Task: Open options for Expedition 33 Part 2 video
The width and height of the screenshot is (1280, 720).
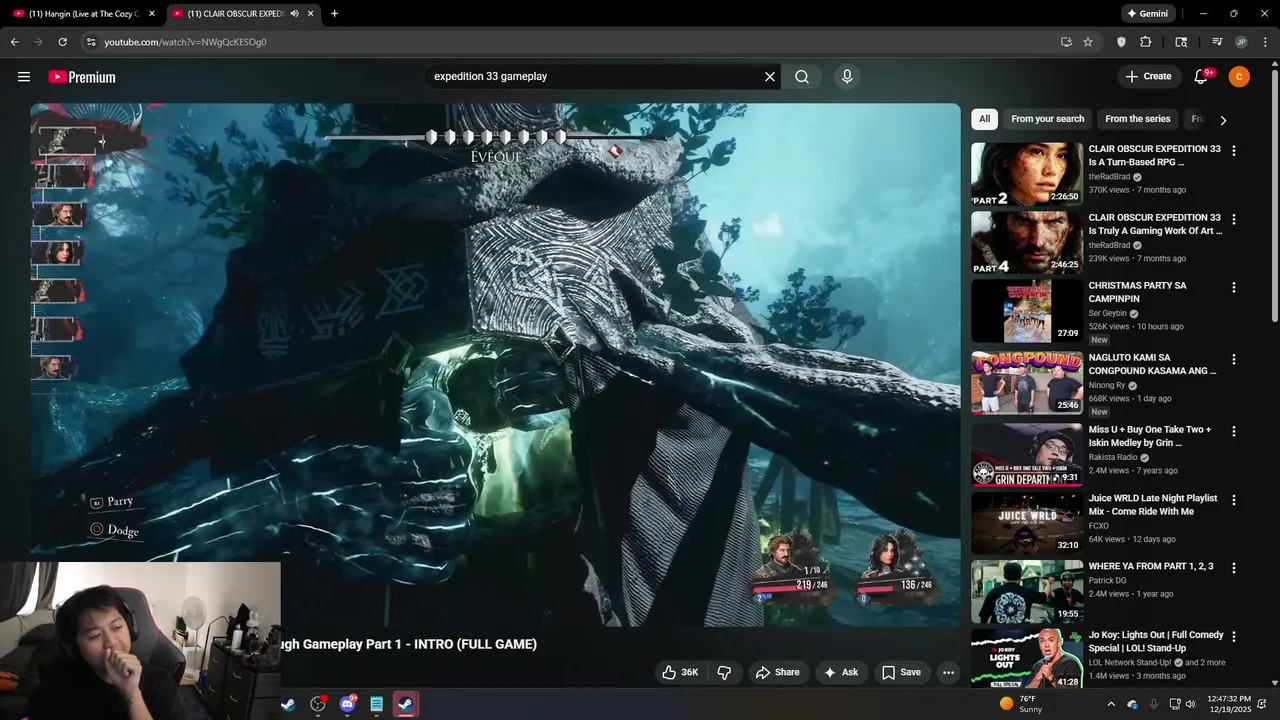Action: click(1233, 151)
